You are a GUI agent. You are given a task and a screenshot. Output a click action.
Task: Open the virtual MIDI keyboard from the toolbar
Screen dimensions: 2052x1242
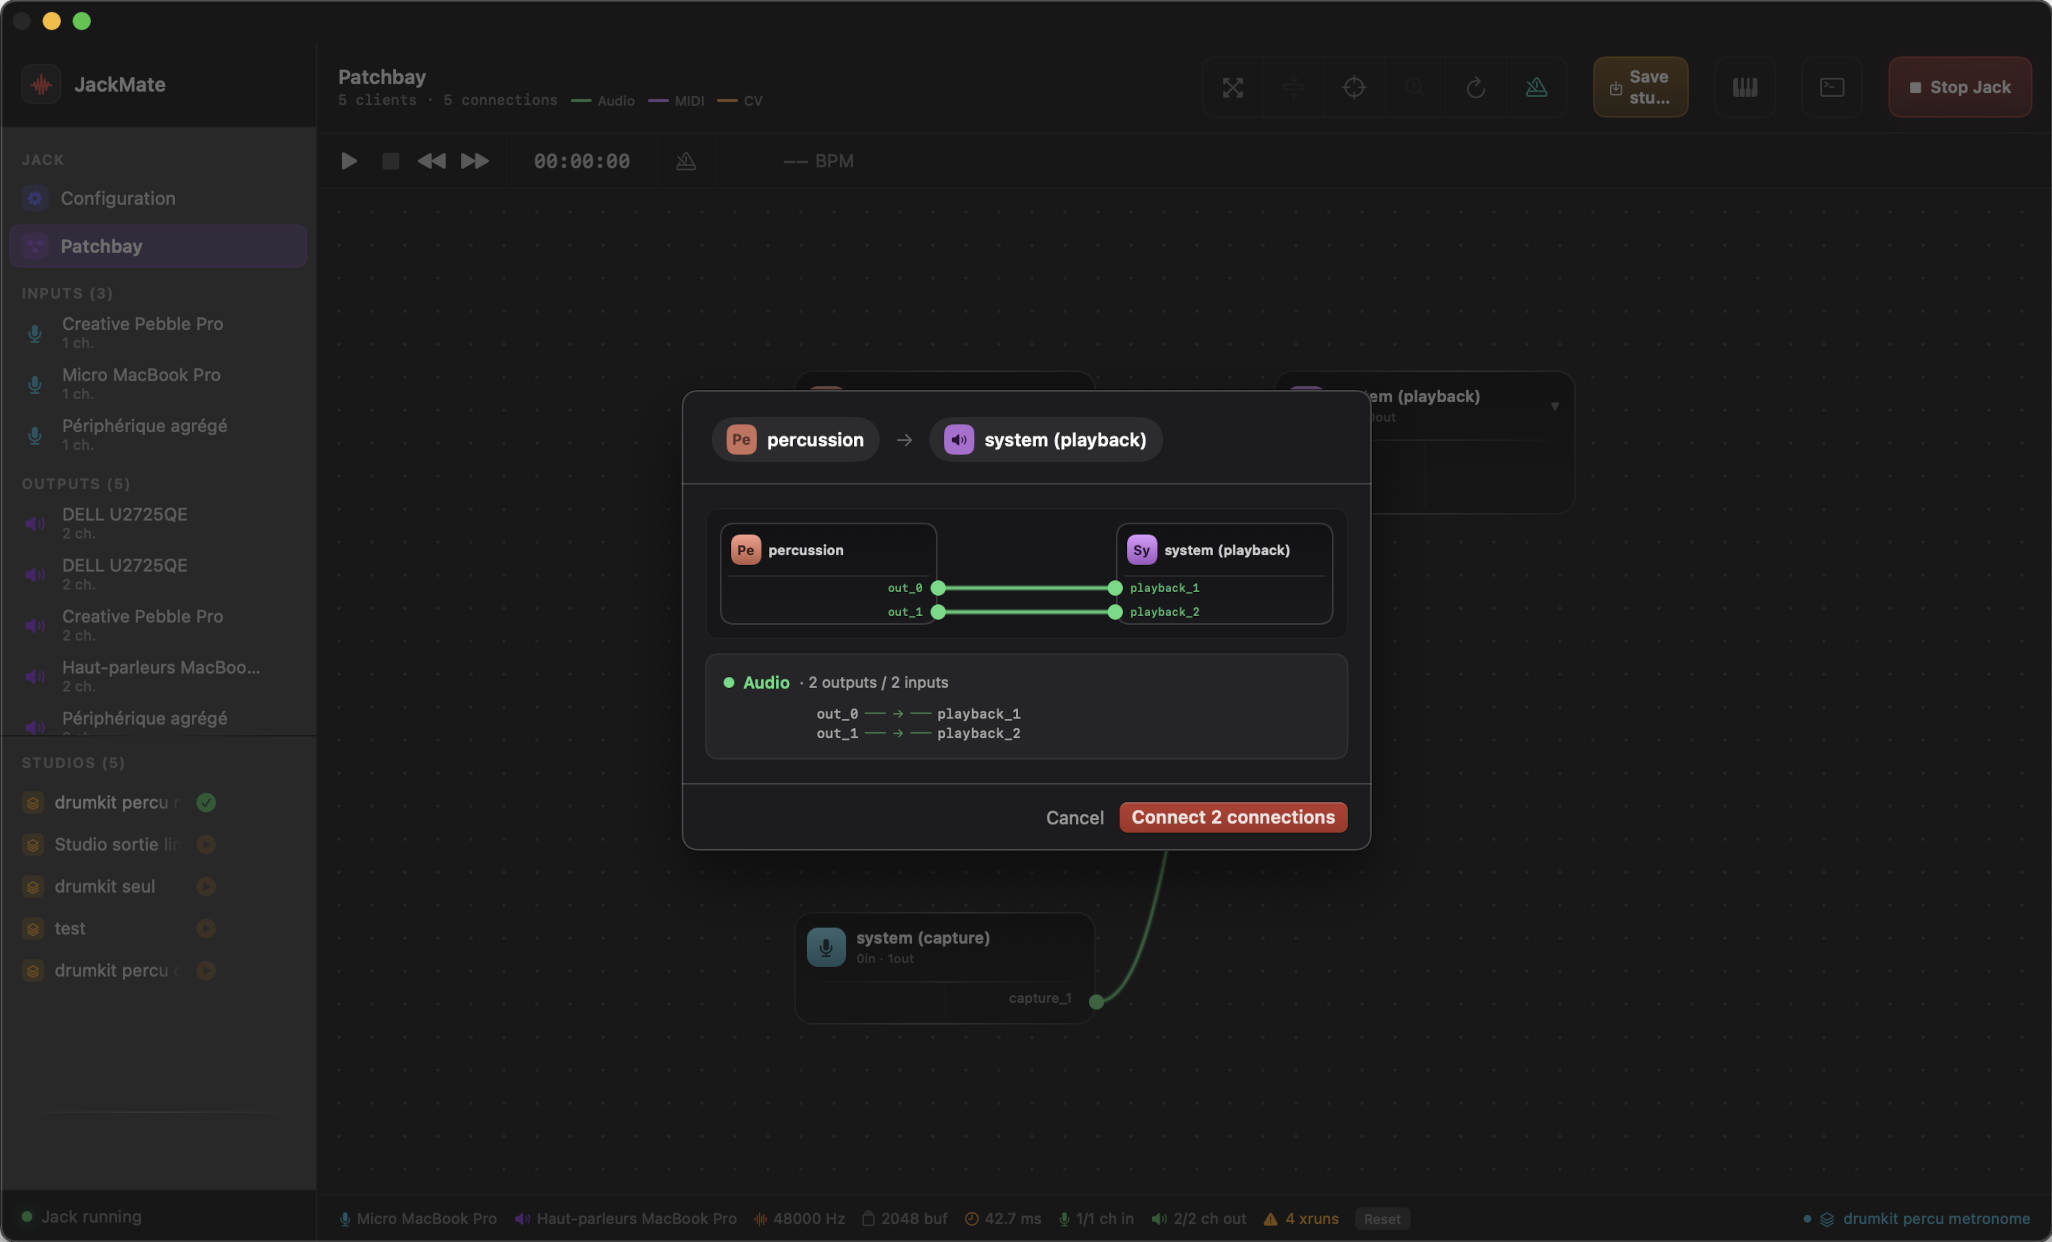[x=1744, y=87]
